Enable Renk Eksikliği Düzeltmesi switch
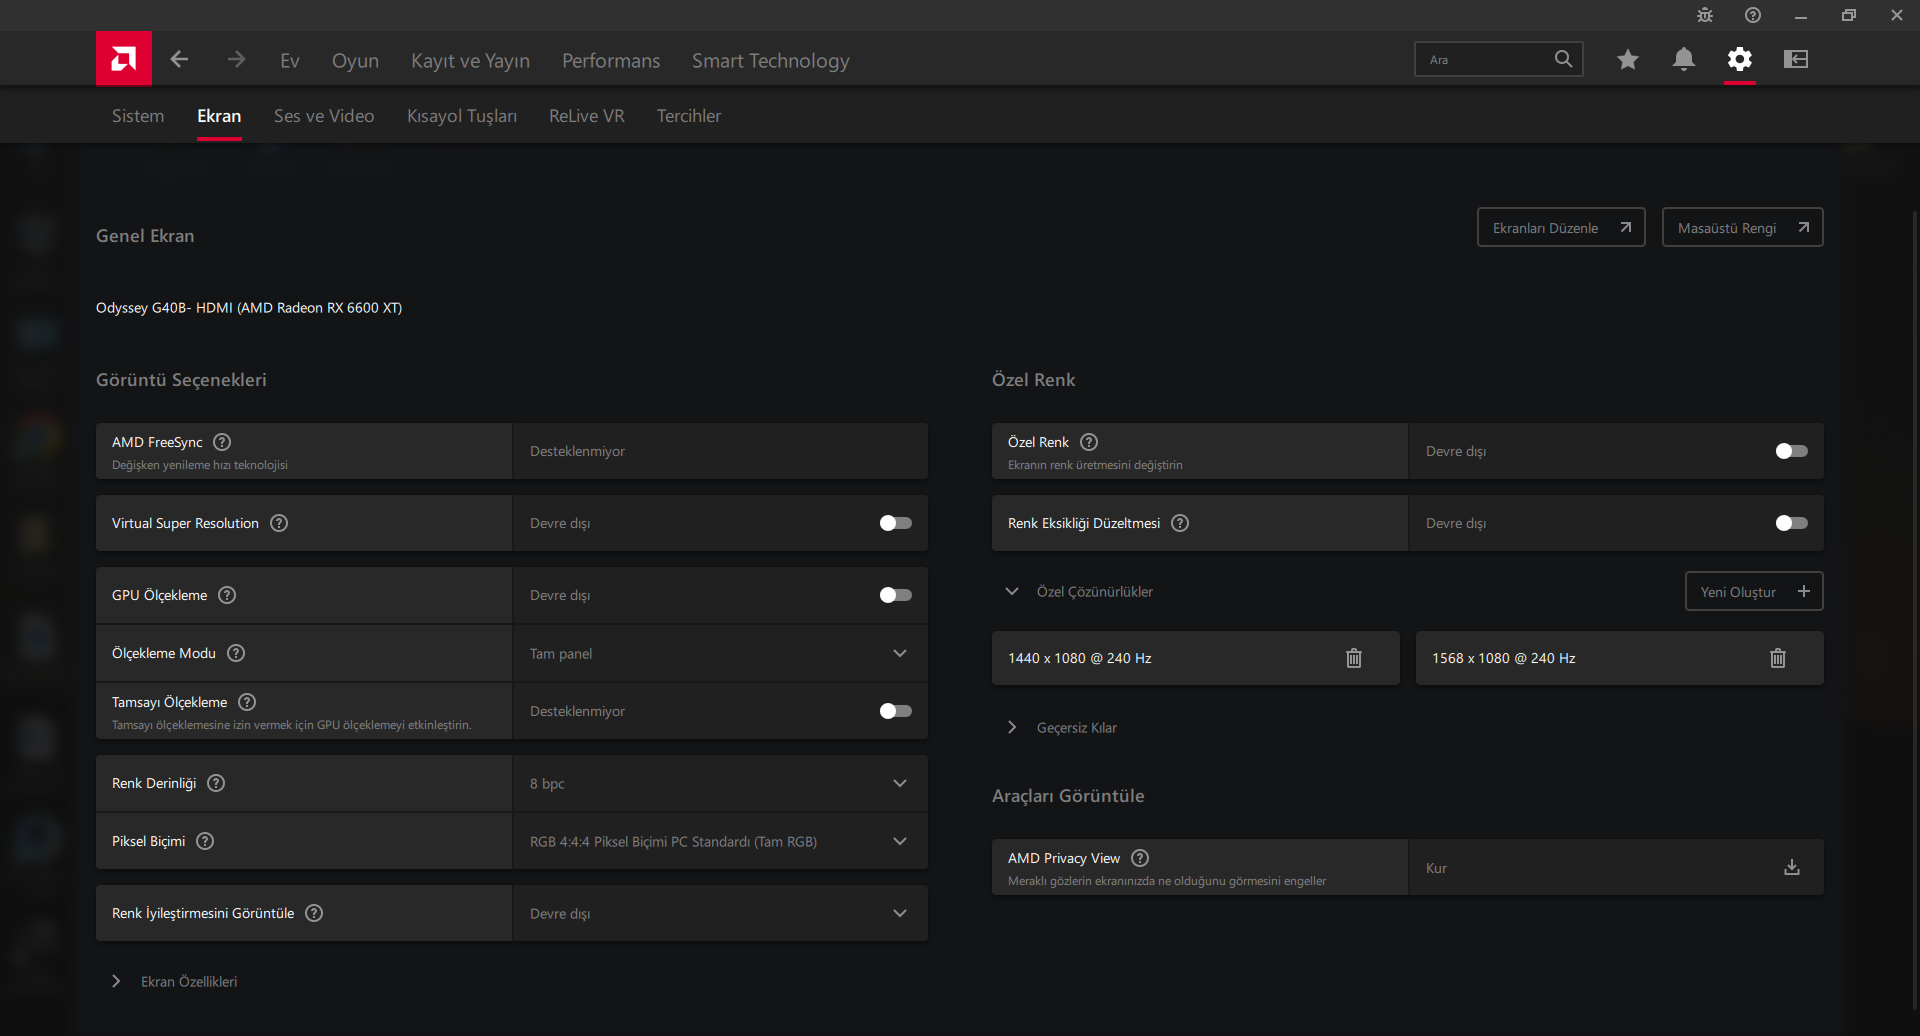The image size is (1920, 1036). click(x=1792, y=523)
